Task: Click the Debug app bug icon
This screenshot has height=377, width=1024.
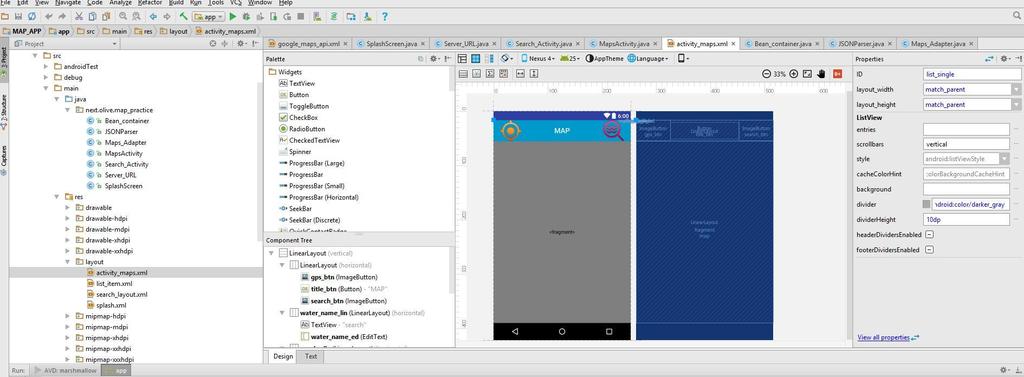Action: [246, 16]
